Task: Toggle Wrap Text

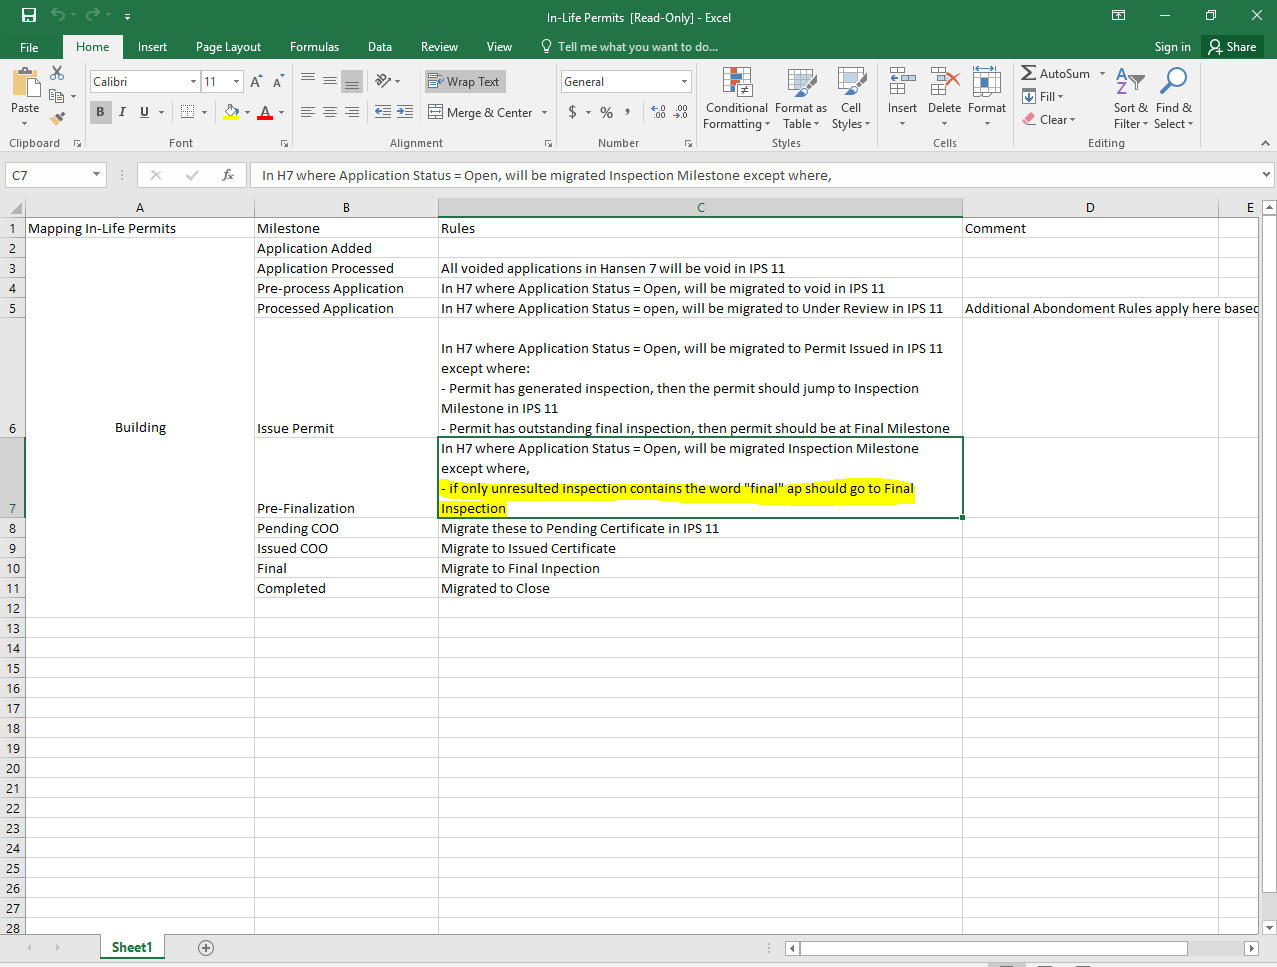Action: 464,82
